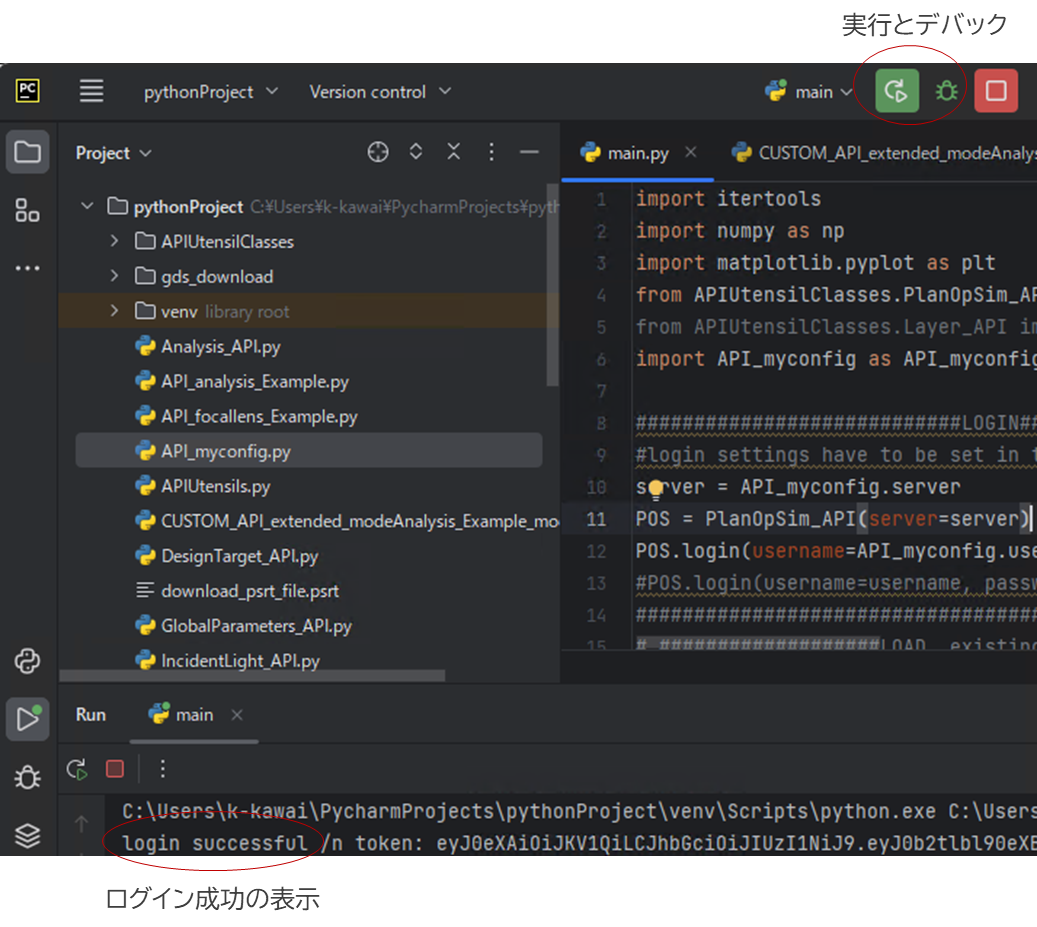
Task: Place cursor on line 11 POS assignment
Action: (x=832, y=519)
